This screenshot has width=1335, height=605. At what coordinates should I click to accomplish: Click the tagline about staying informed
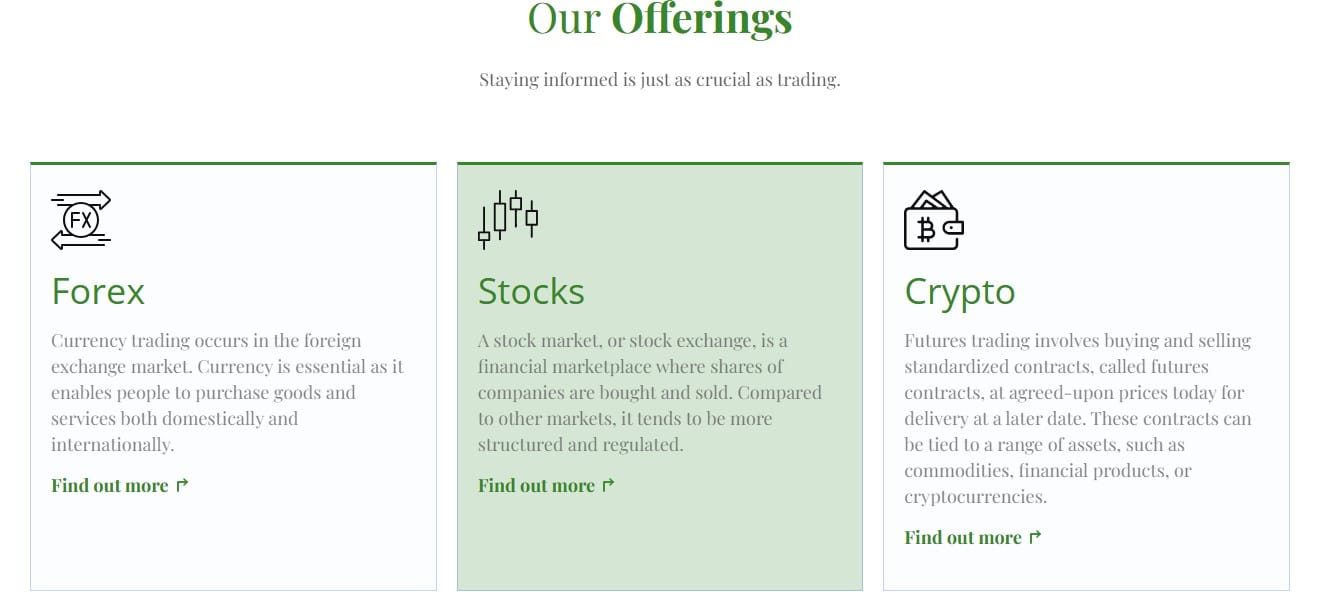click(x=660, y=78)
